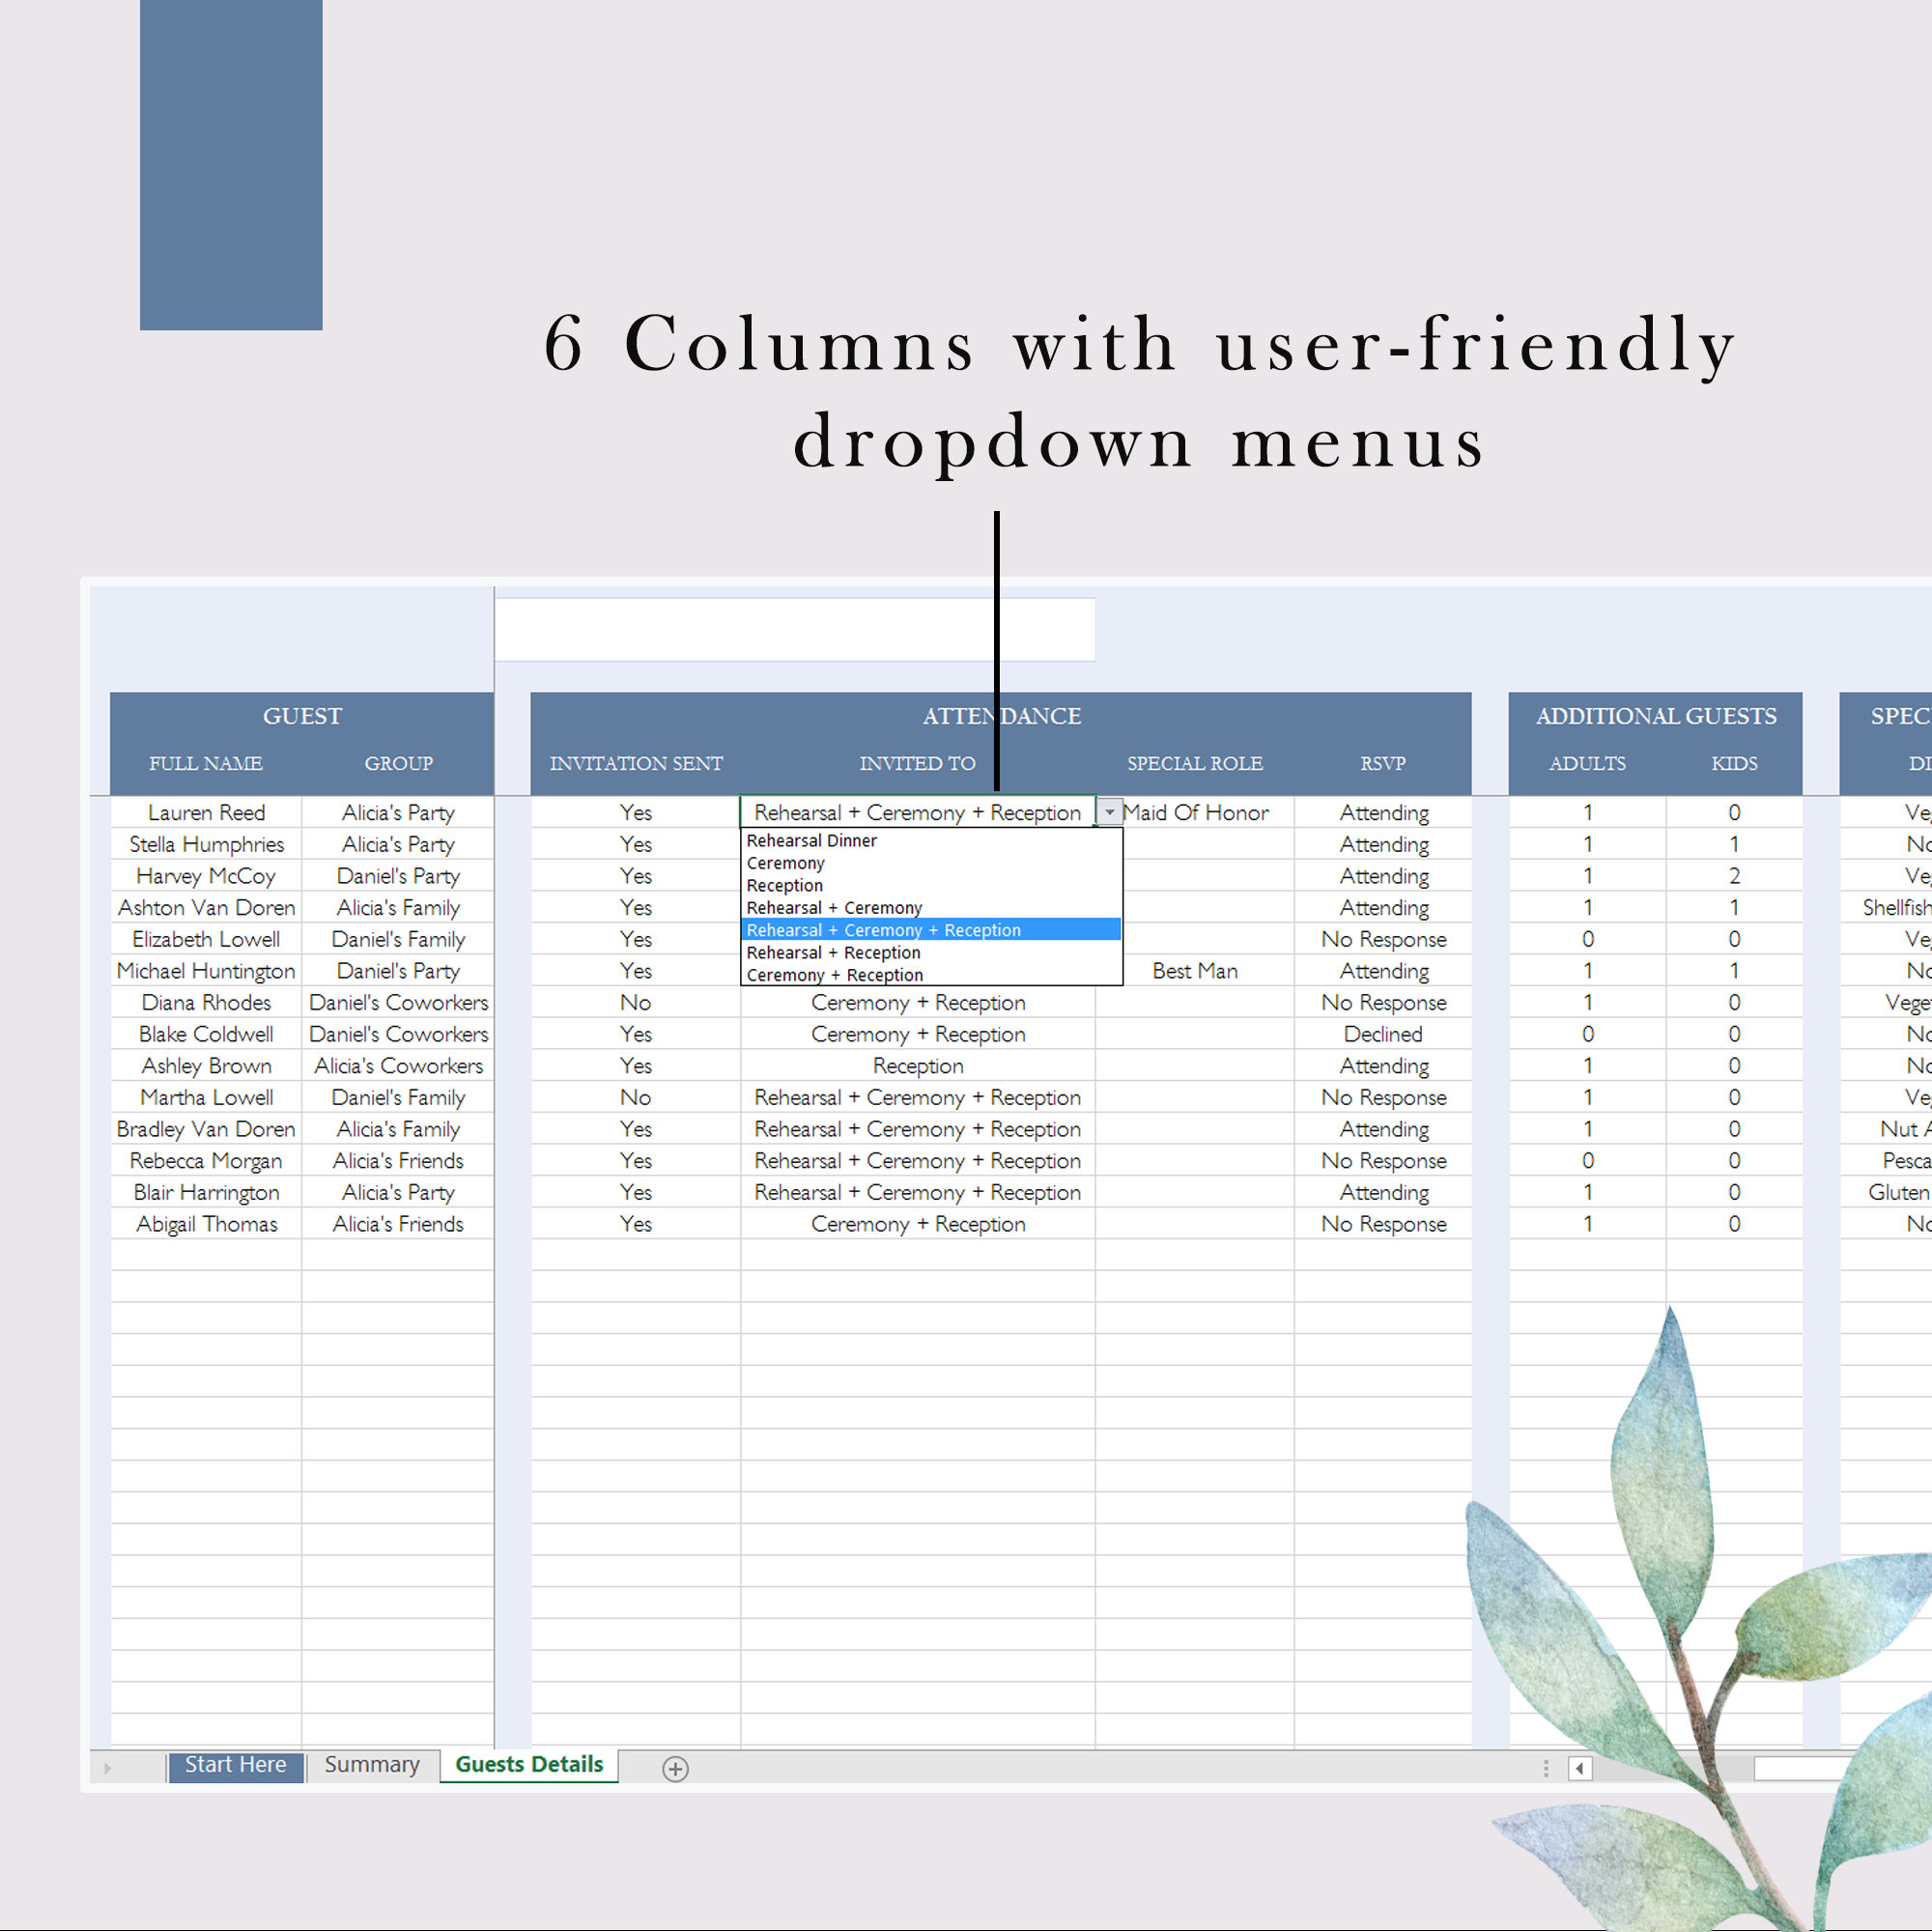This screenshot has width=1932, height=1932.
Task: Click the New Sheet plus icon
Action: pos(676,1766)
